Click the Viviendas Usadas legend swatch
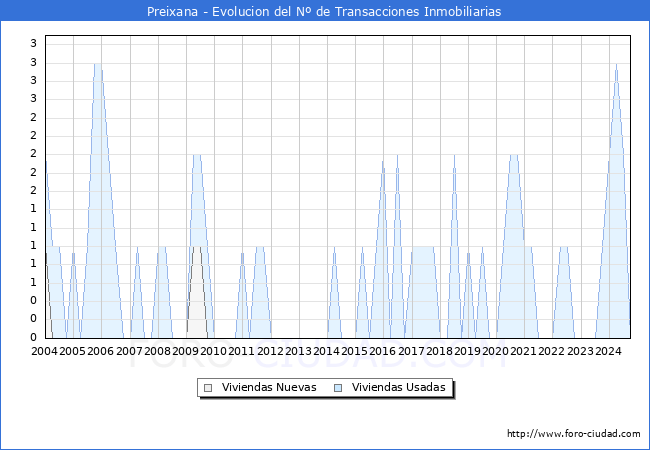This screenshot has width=650, height=450. [338, 388]
